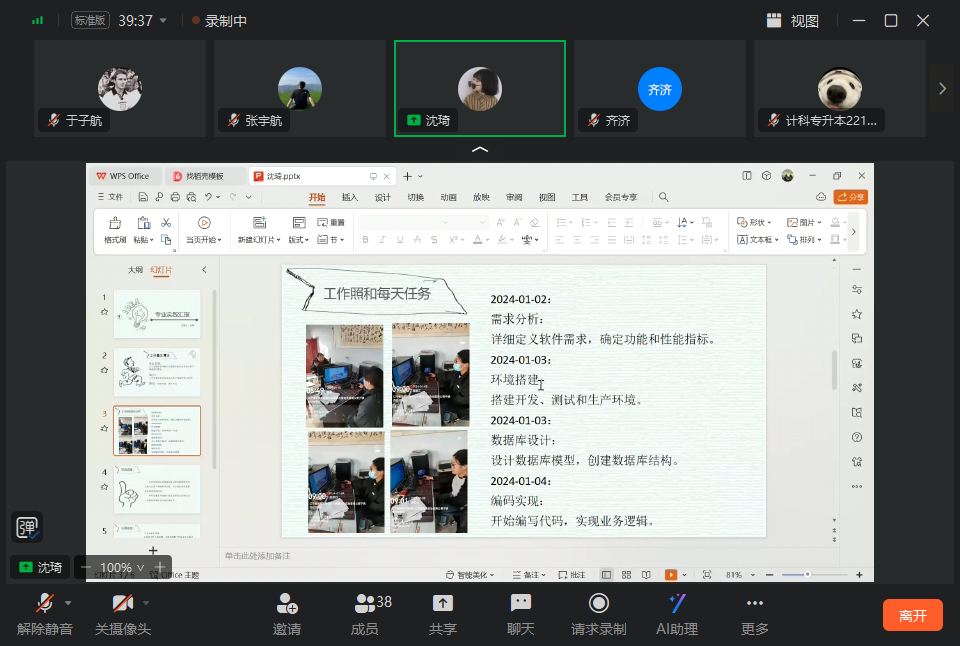The image size is (960, 646).
Task: Open the 视图 layout menu
Action: [793, 20]
